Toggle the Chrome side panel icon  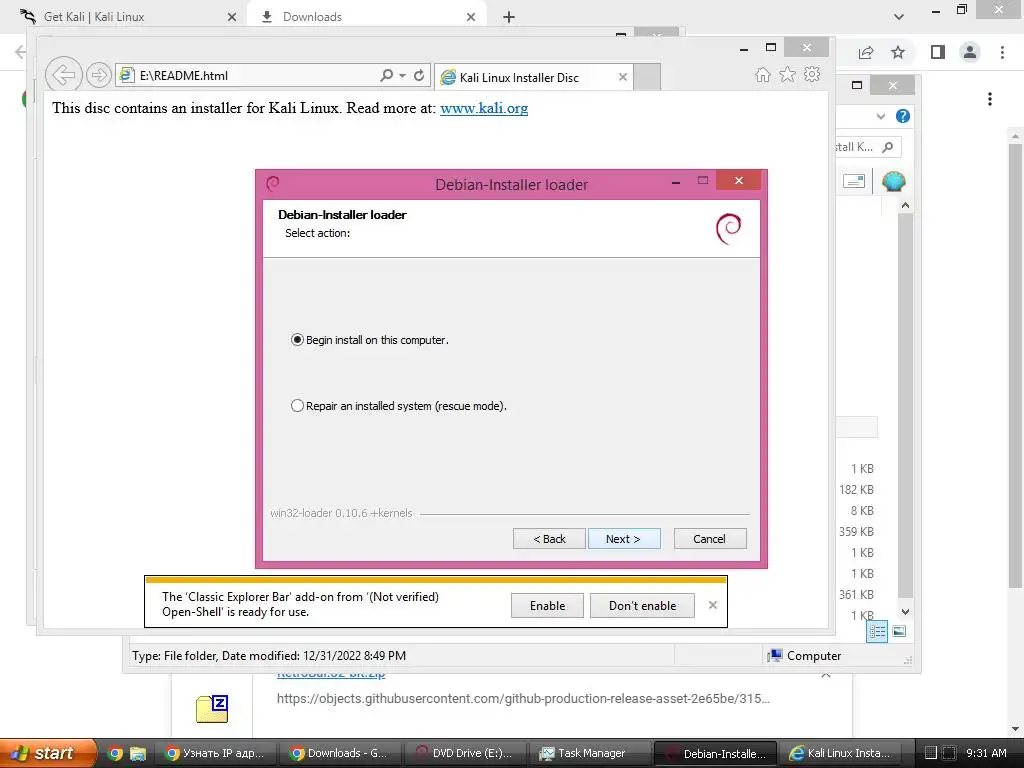[938, 52]
